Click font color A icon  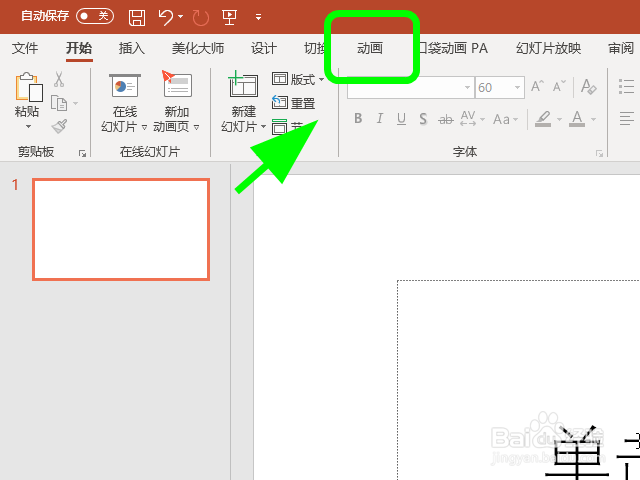(x=577, y=119)
